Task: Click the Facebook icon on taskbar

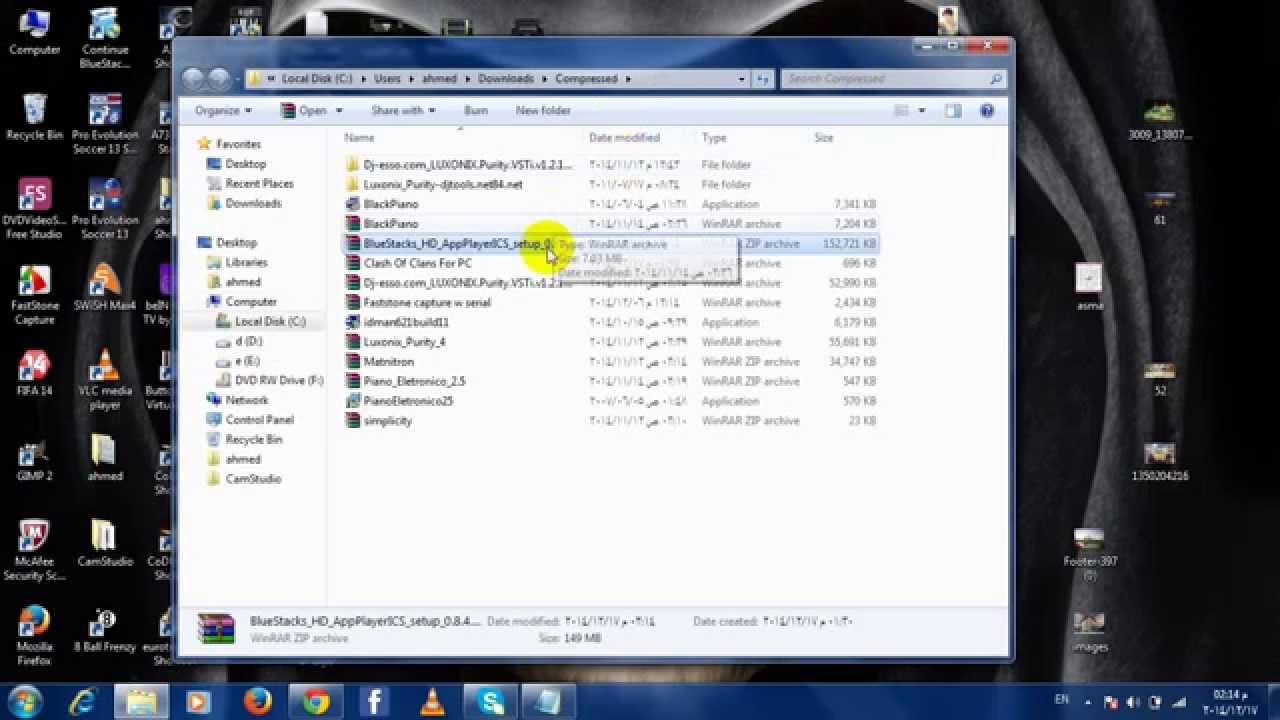Action: coord(375,702)
